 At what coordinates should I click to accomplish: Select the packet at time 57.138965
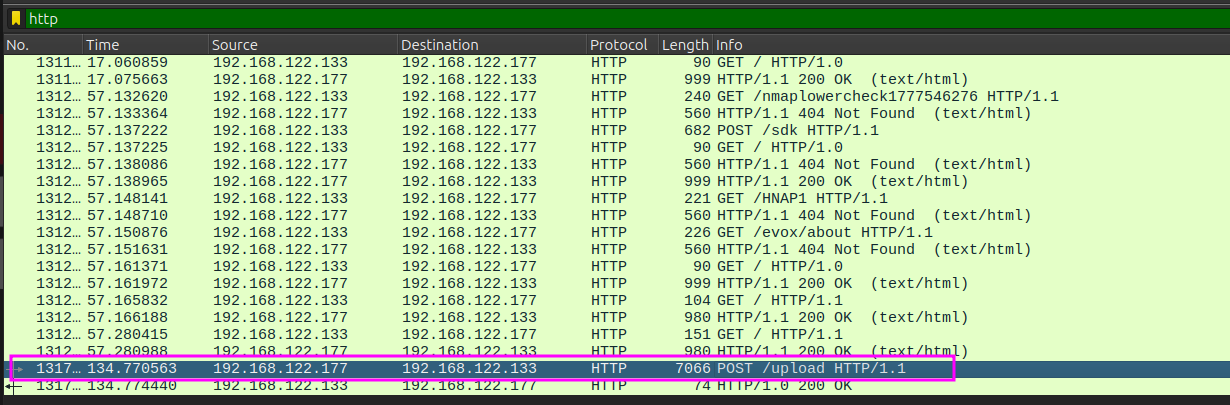[x=615, y=181]
